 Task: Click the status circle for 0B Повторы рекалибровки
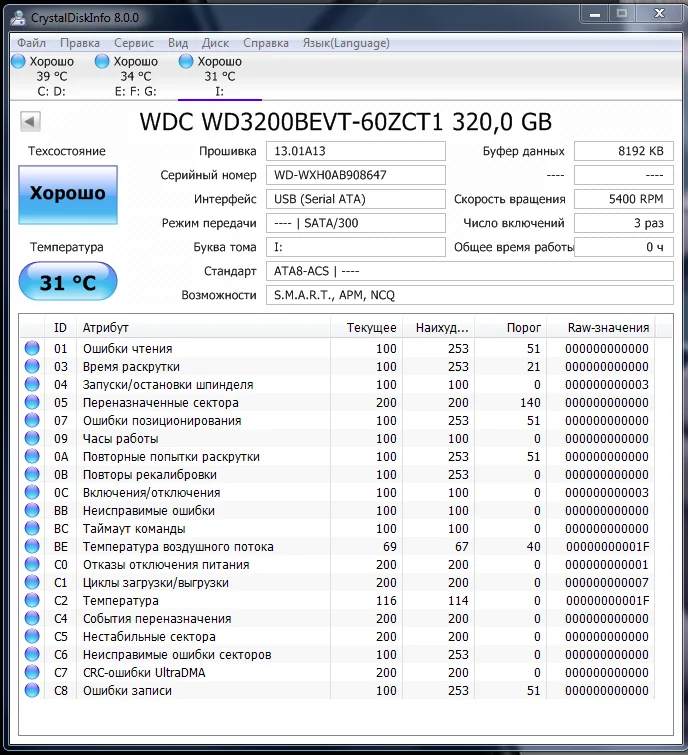tap(32, 474)
